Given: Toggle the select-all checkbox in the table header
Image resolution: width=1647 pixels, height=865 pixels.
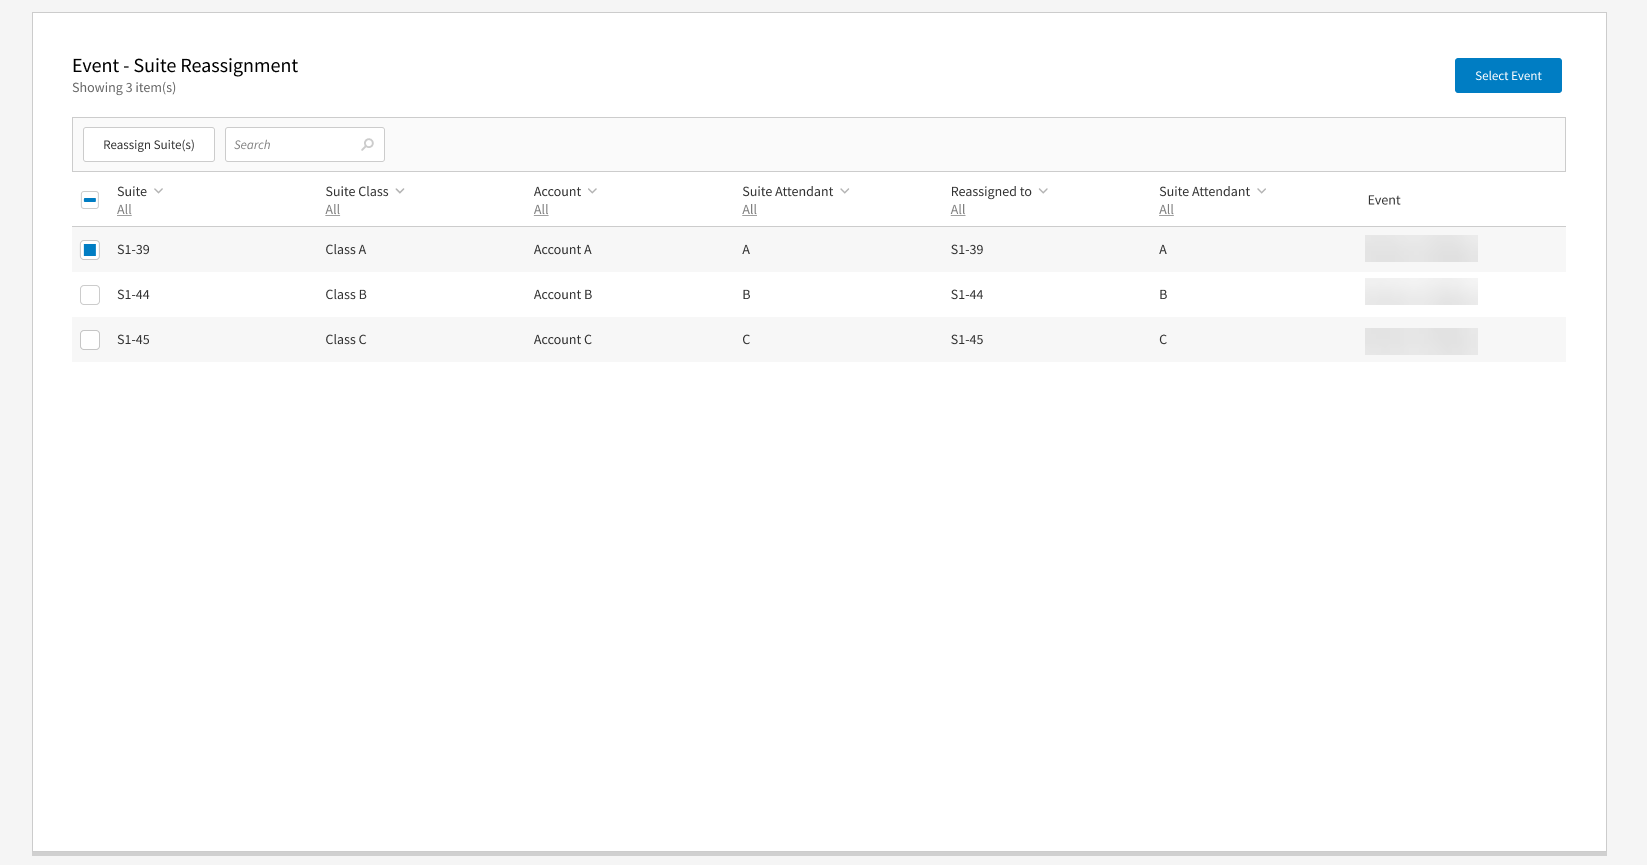Looking at the screenshot, I should [x=90, y=200].
